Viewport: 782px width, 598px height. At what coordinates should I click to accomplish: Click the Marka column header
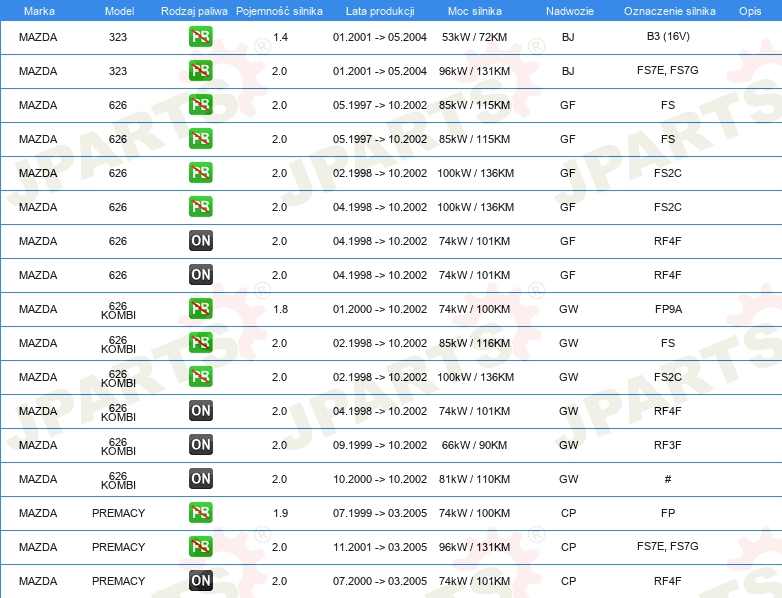(39, 11)
